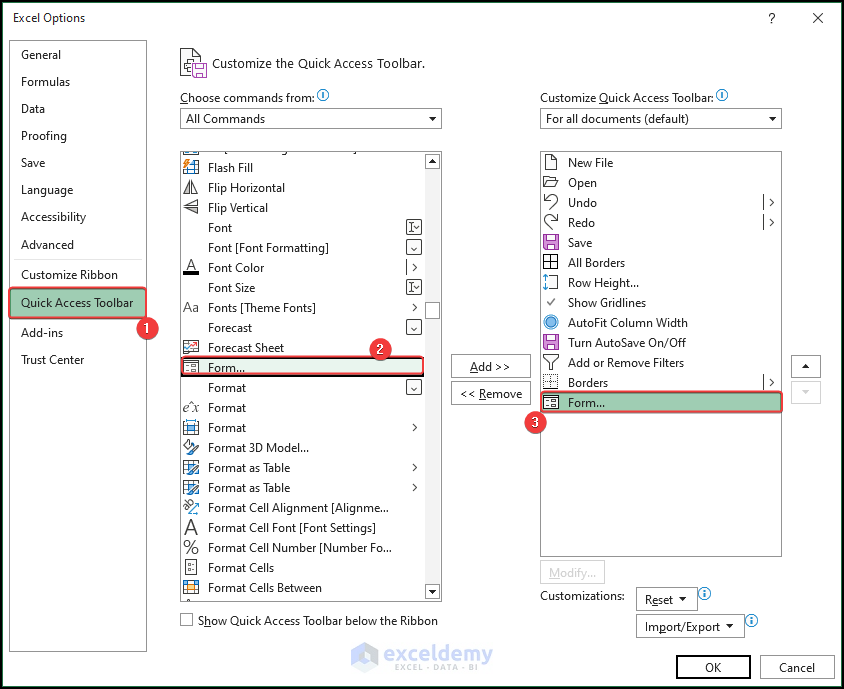844x689 pixels.
Task: Select the Format Cell Font icon
Action: [x=191, y=527]
